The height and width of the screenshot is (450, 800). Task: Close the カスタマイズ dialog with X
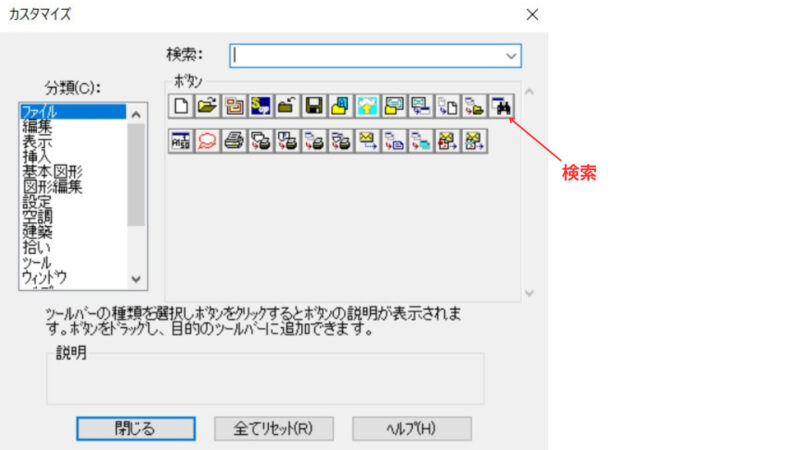[532, 14]
